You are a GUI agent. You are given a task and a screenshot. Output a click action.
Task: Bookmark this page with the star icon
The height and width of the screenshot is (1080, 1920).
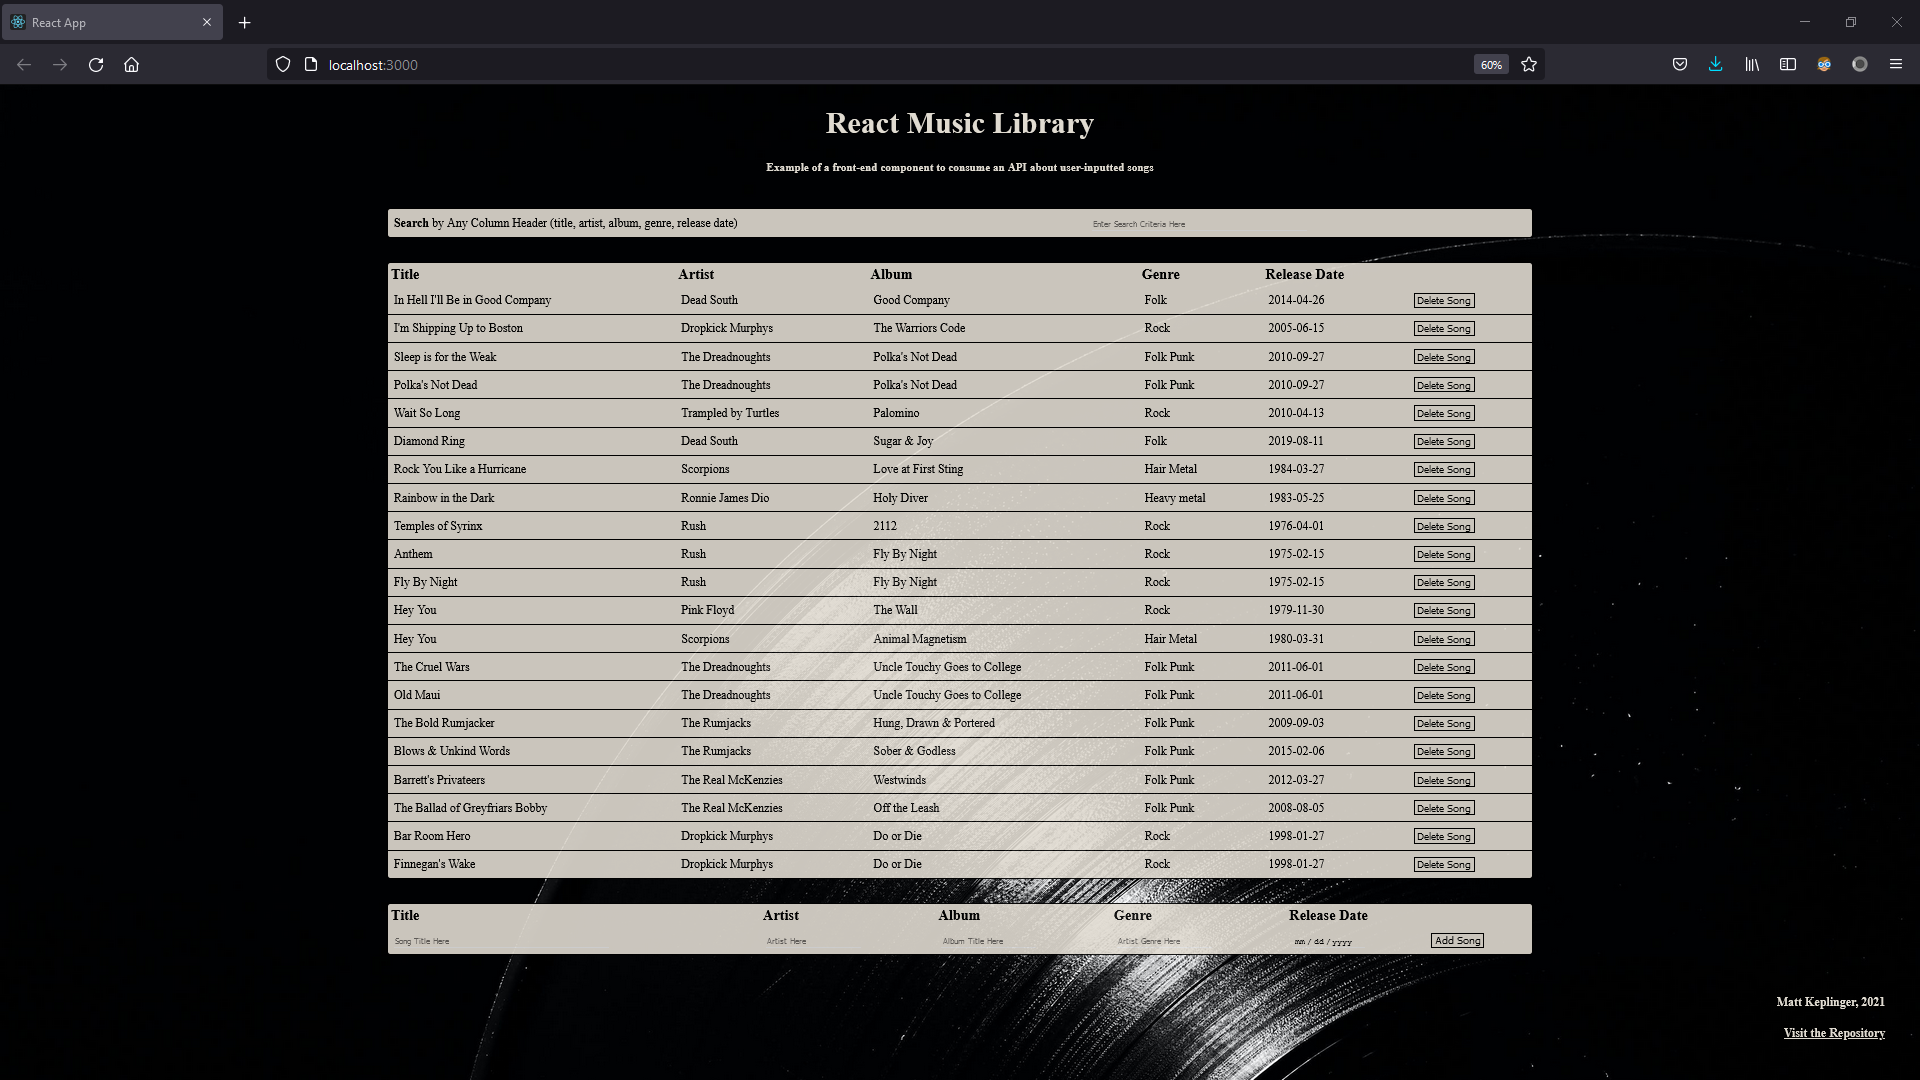[1528, 64]
